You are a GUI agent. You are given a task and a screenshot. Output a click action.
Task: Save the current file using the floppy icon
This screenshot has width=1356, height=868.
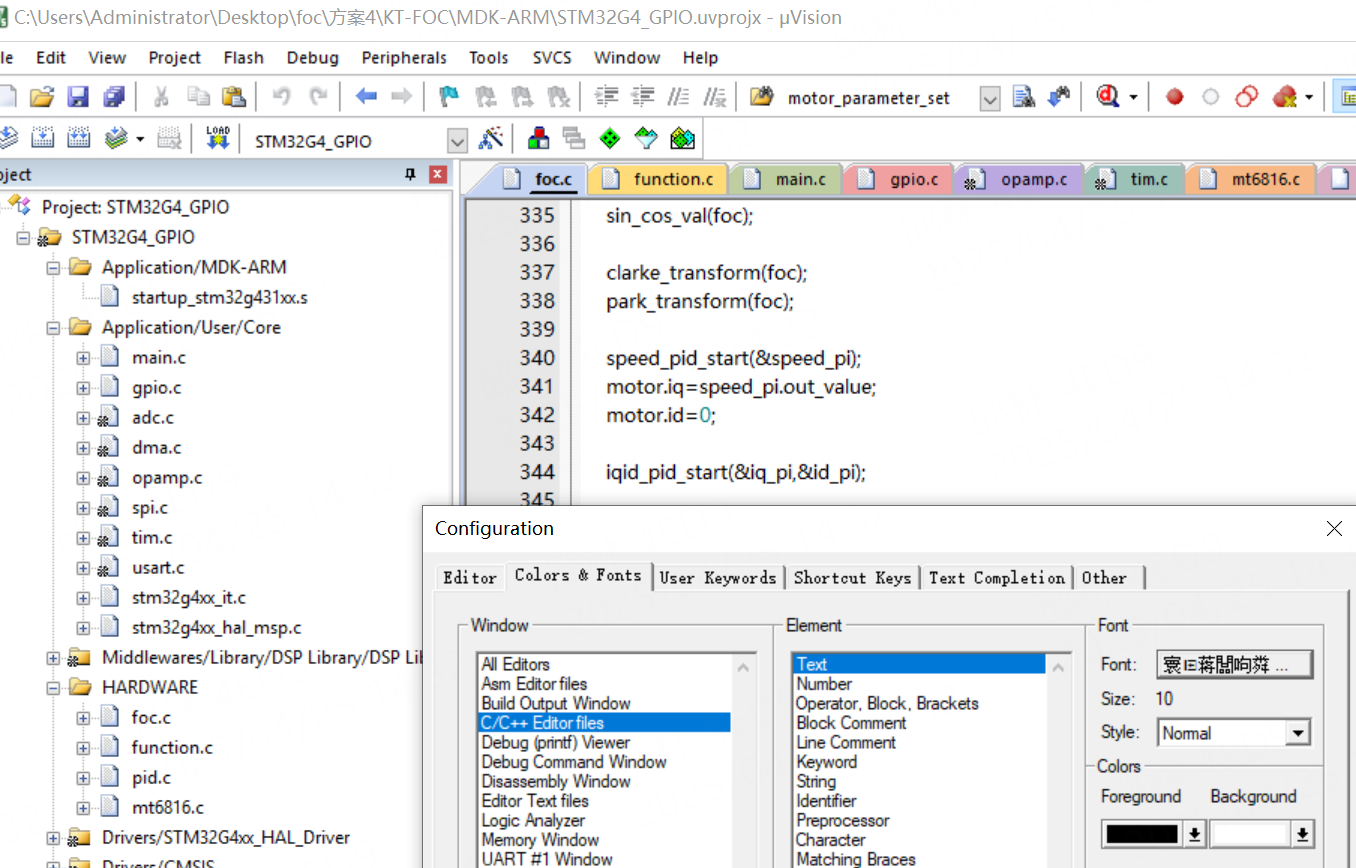click(78, 97)
